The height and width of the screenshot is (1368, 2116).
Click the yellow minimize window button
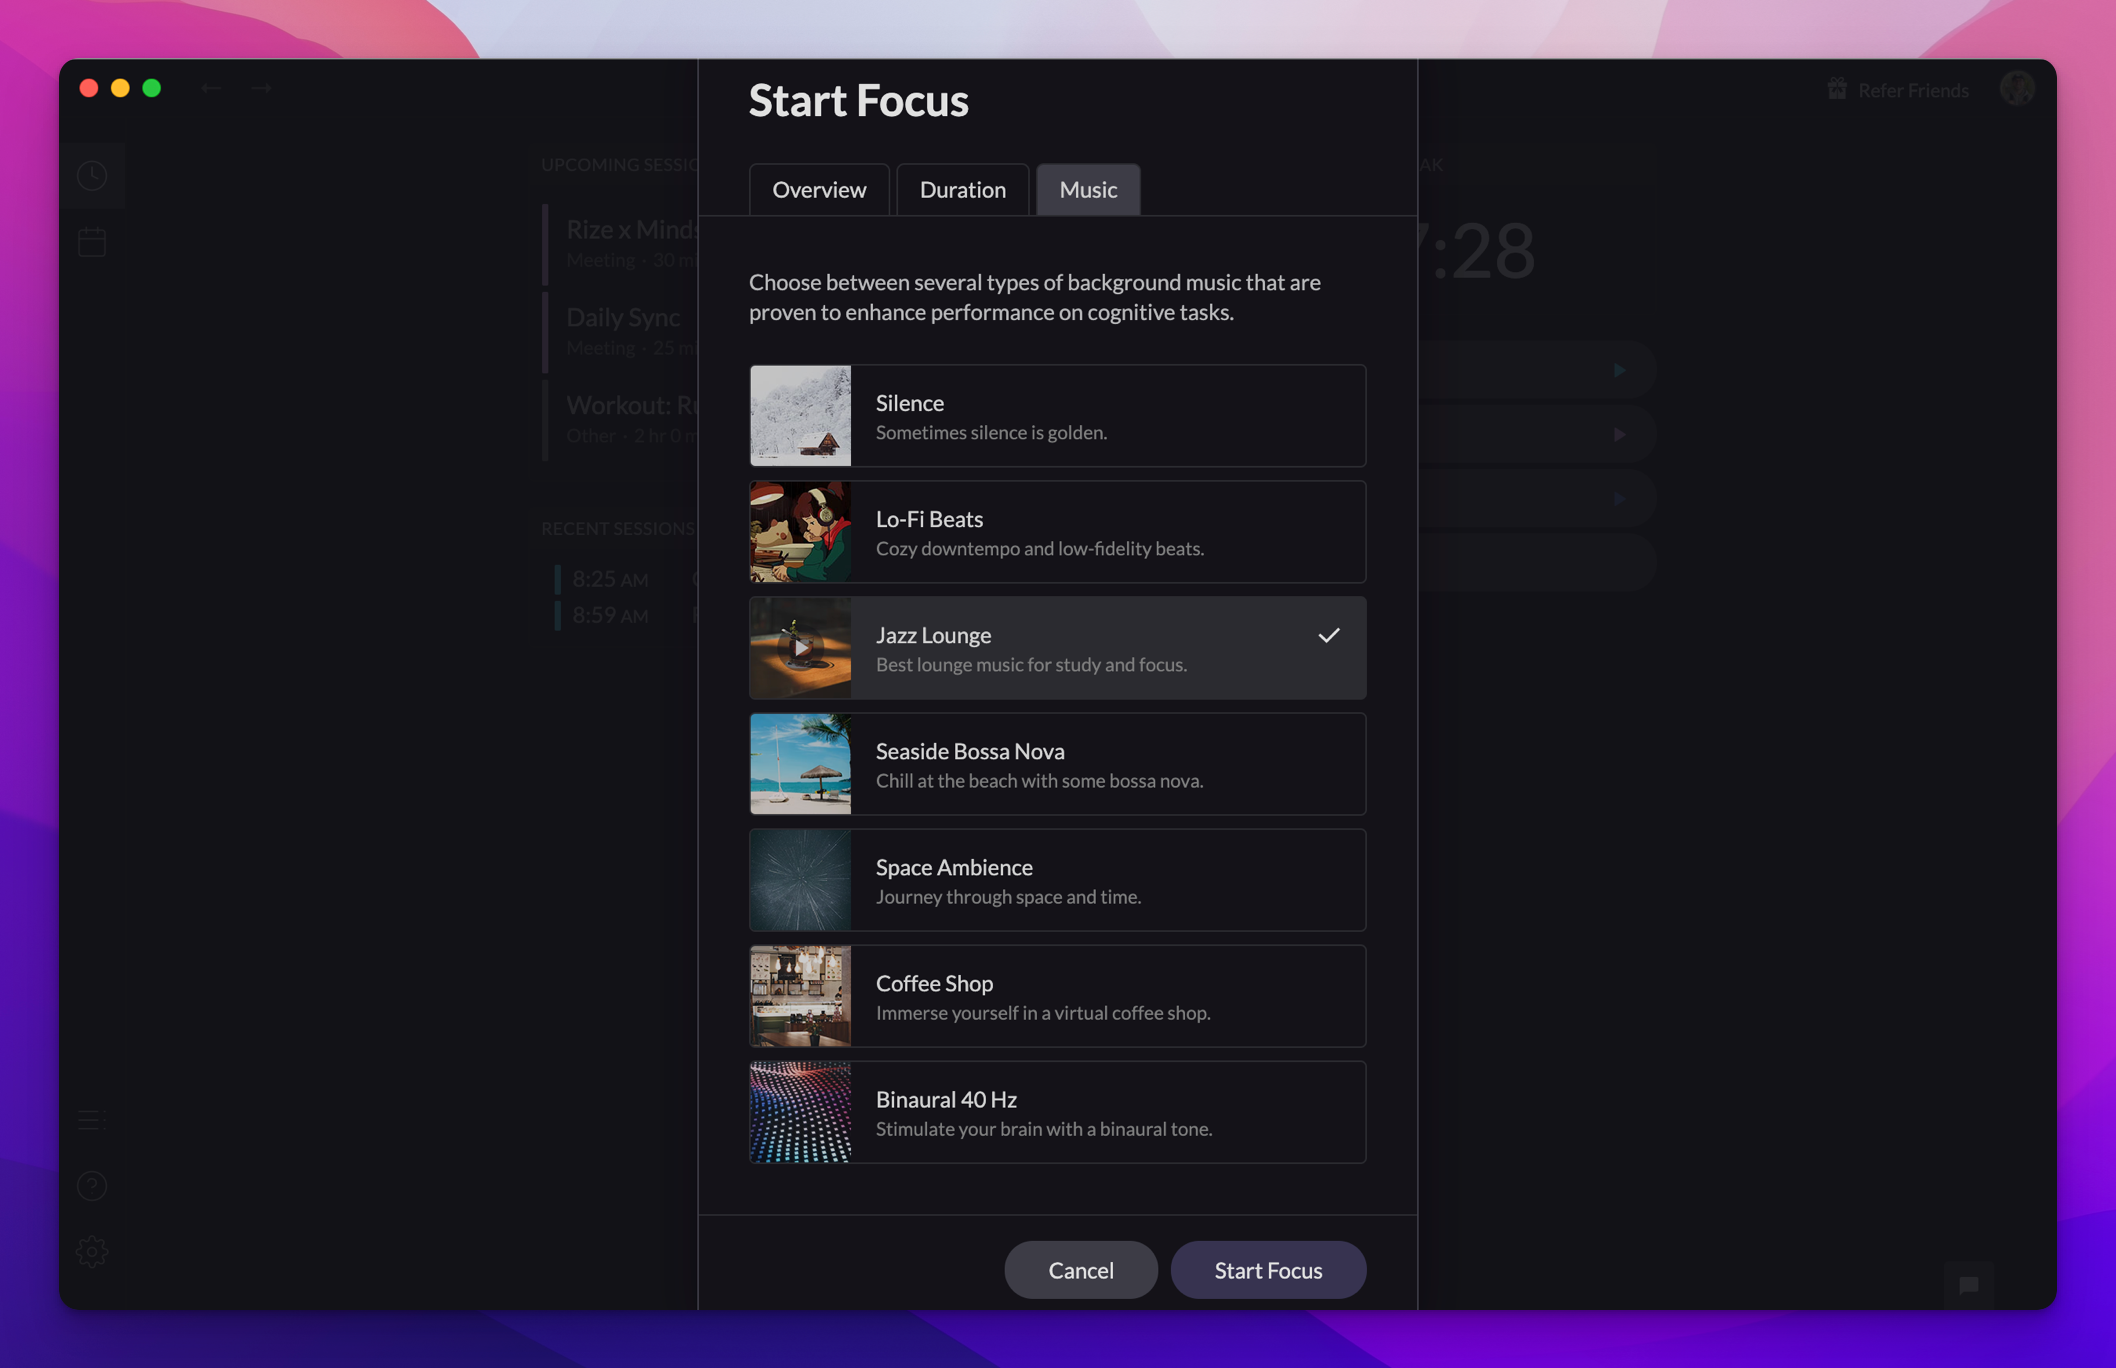[120, 88]
